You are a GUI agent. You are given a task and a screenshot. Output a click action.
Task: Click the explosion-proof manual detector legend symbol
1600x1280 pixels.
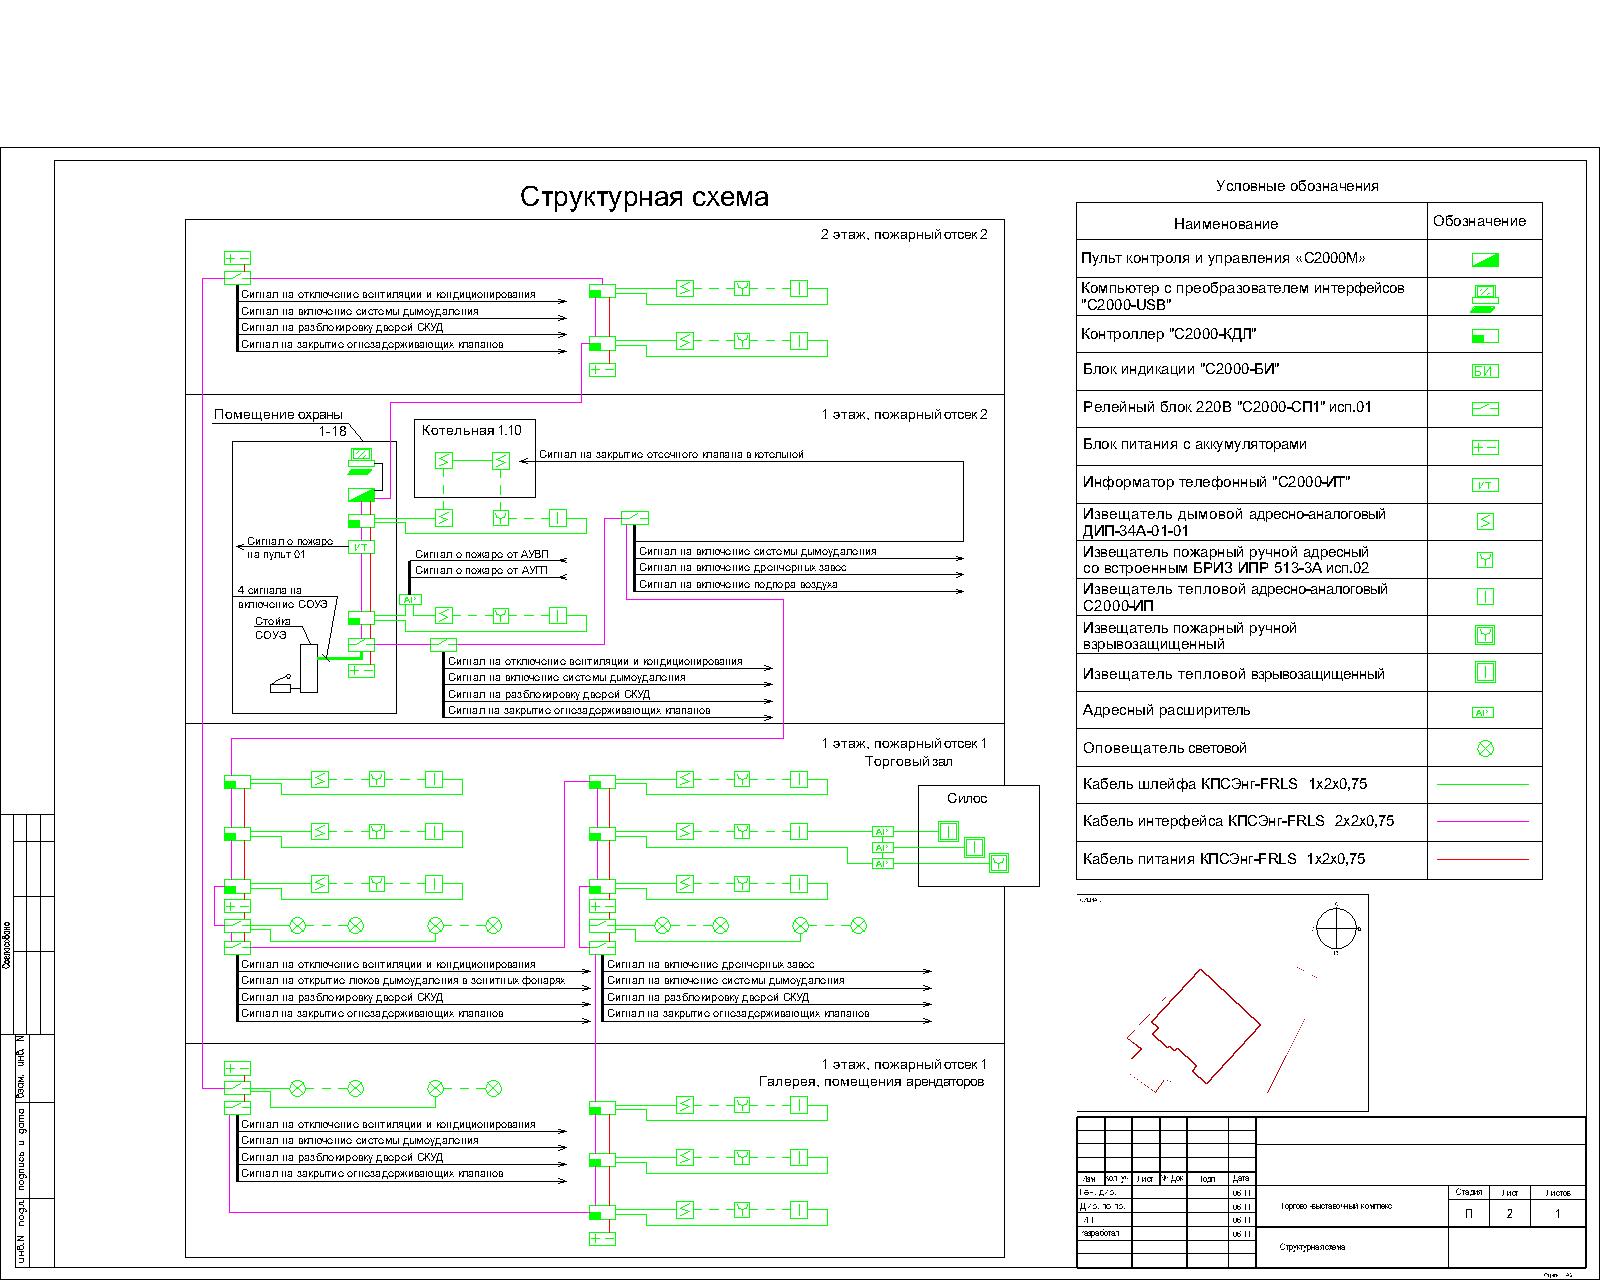(1485, 635)
